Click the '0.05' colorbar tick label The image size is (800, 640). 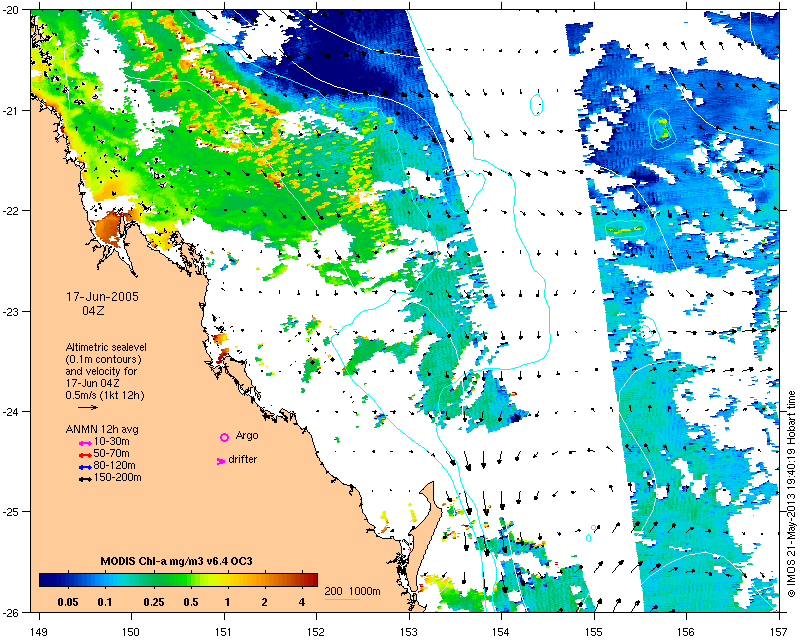click(68, 602)
